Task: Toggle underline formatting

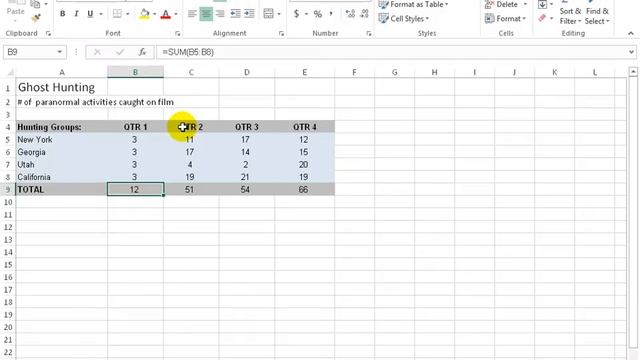Action: [x=90, y=14]
